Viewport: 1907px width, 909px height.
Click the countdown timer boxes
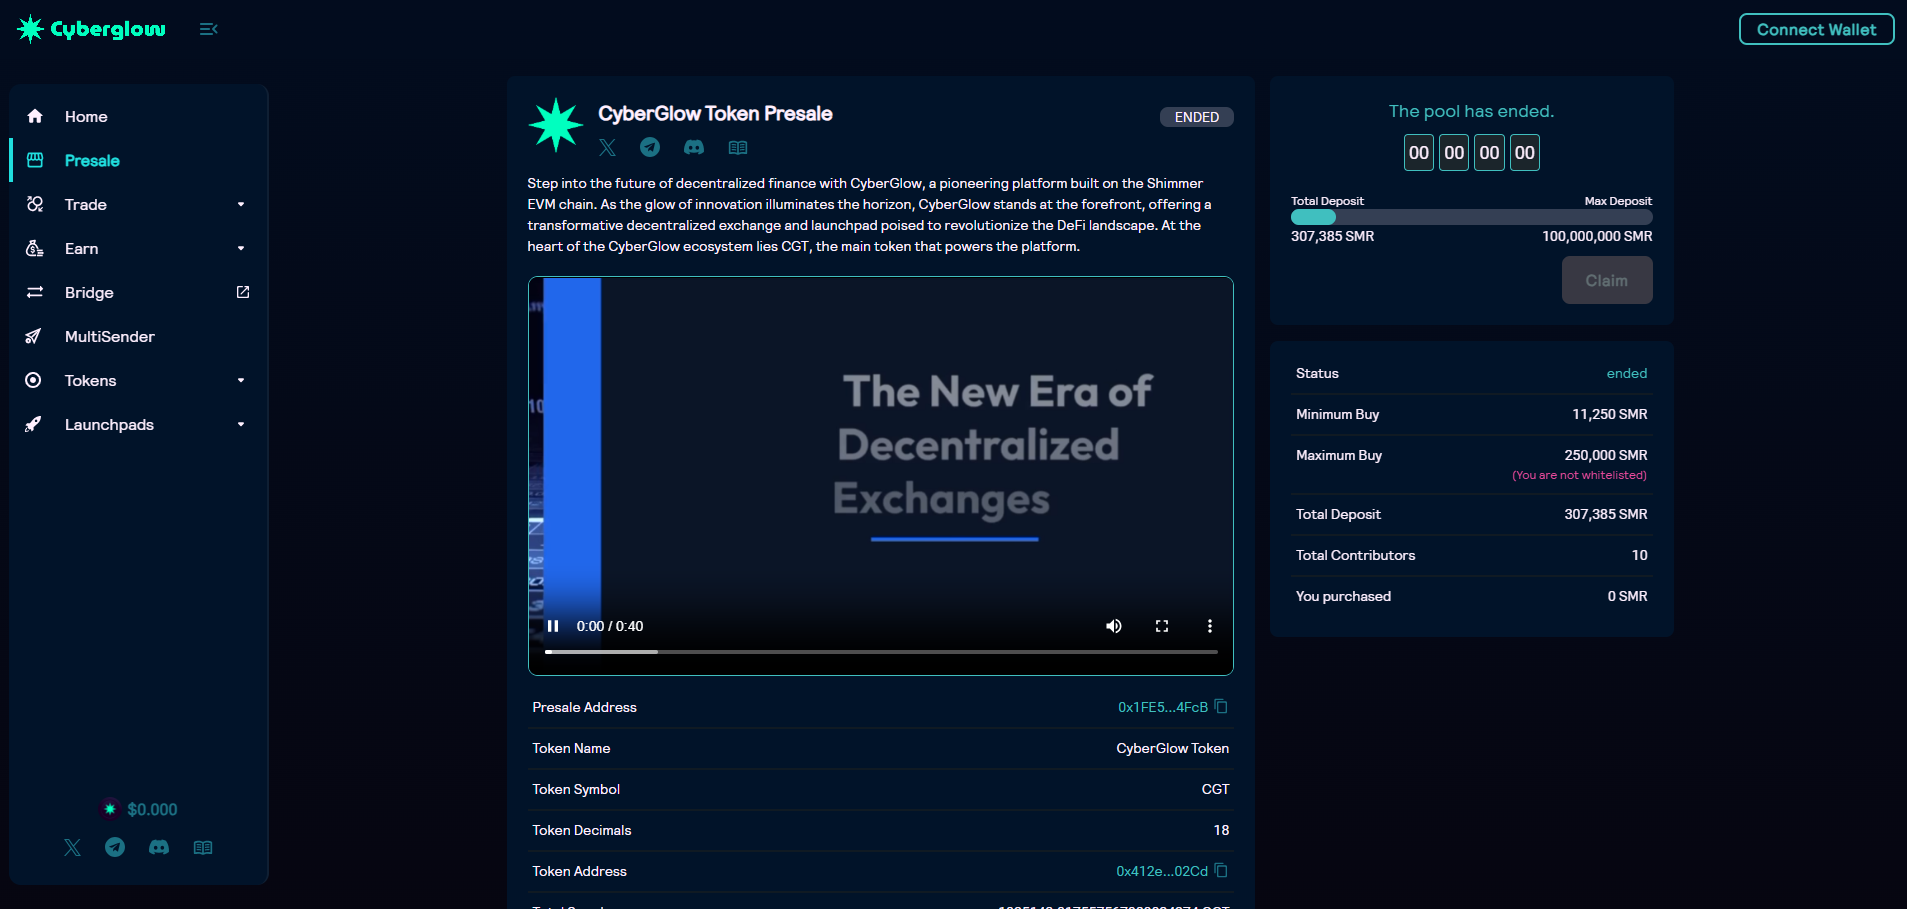pyautogui.click(x=1472, y=153)
